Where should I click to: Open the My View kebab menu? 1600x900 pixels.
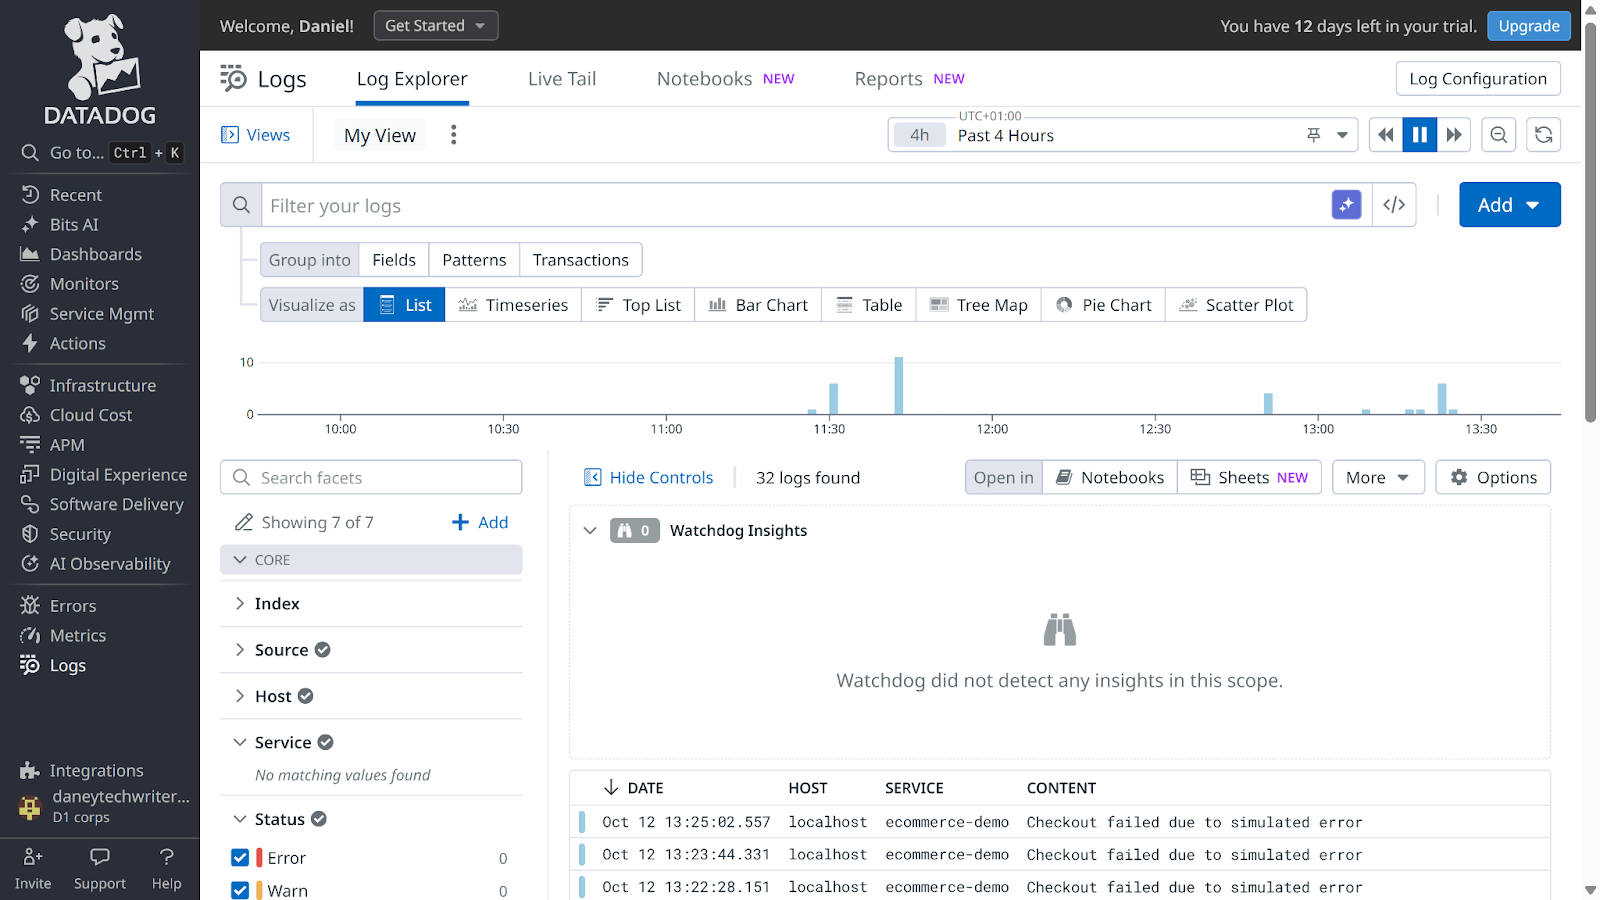tap(453, 135)
